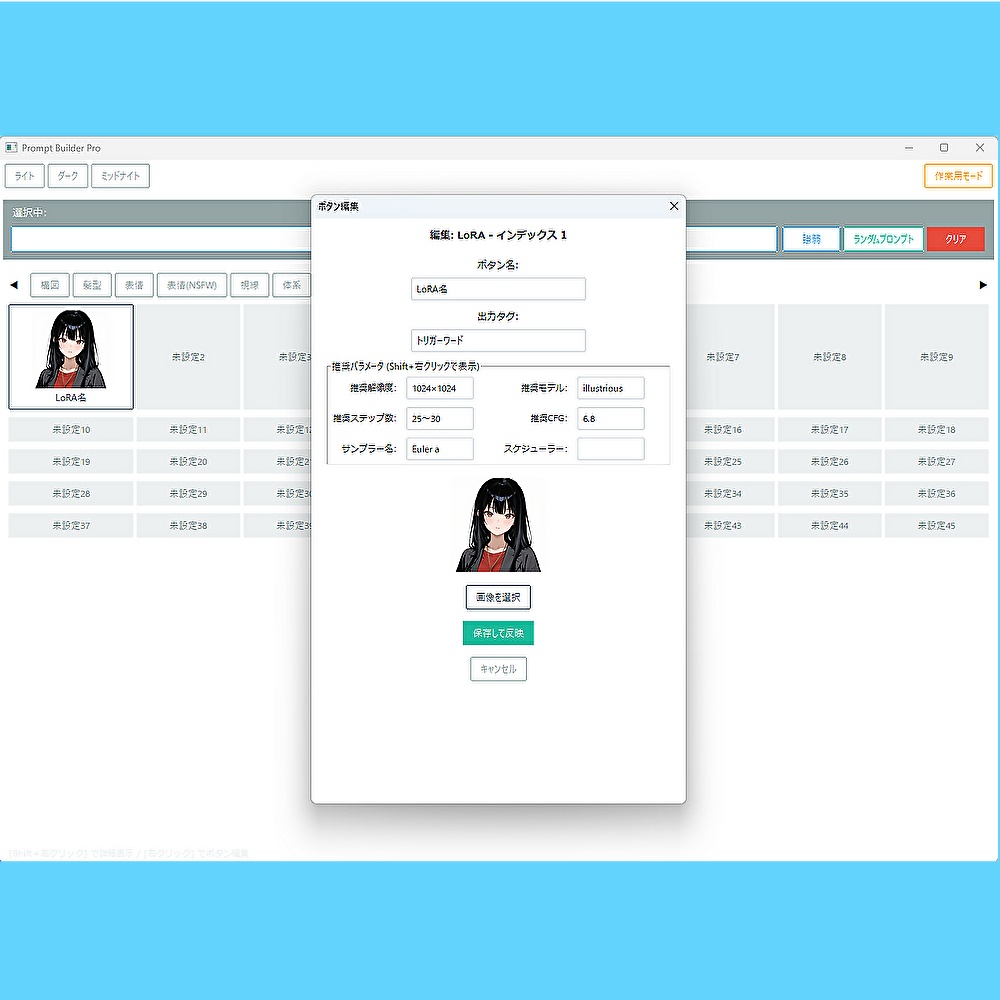Click 画像を選択 button

point(498,598)
